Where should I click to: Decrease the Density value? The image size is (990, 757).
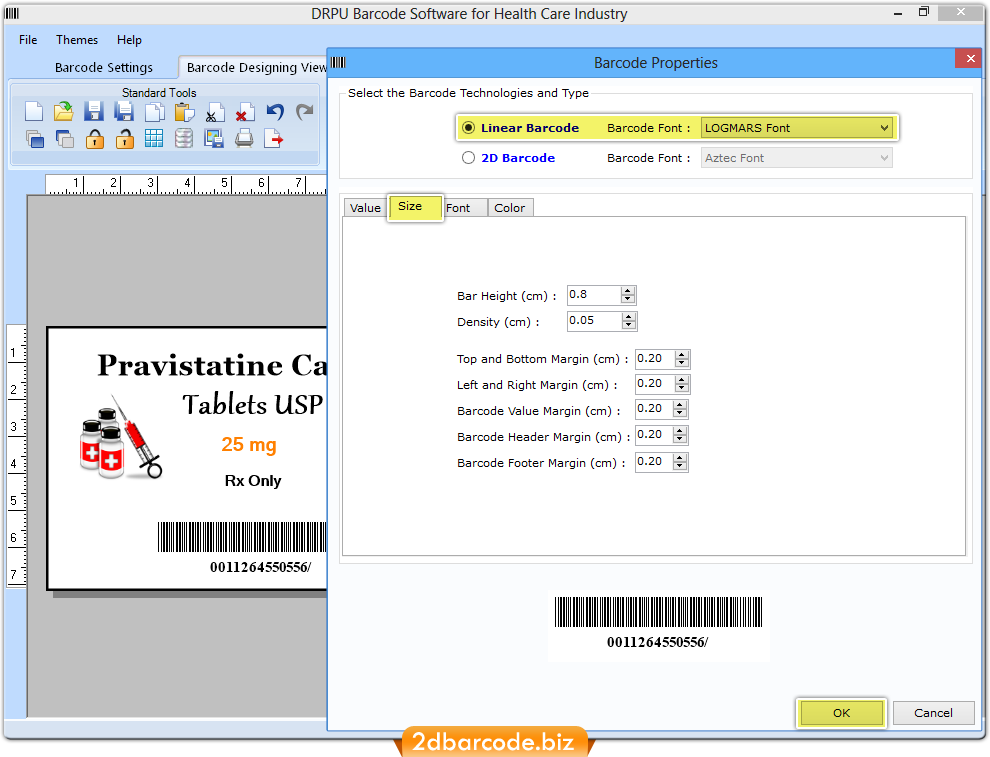[x=628, y=325]
